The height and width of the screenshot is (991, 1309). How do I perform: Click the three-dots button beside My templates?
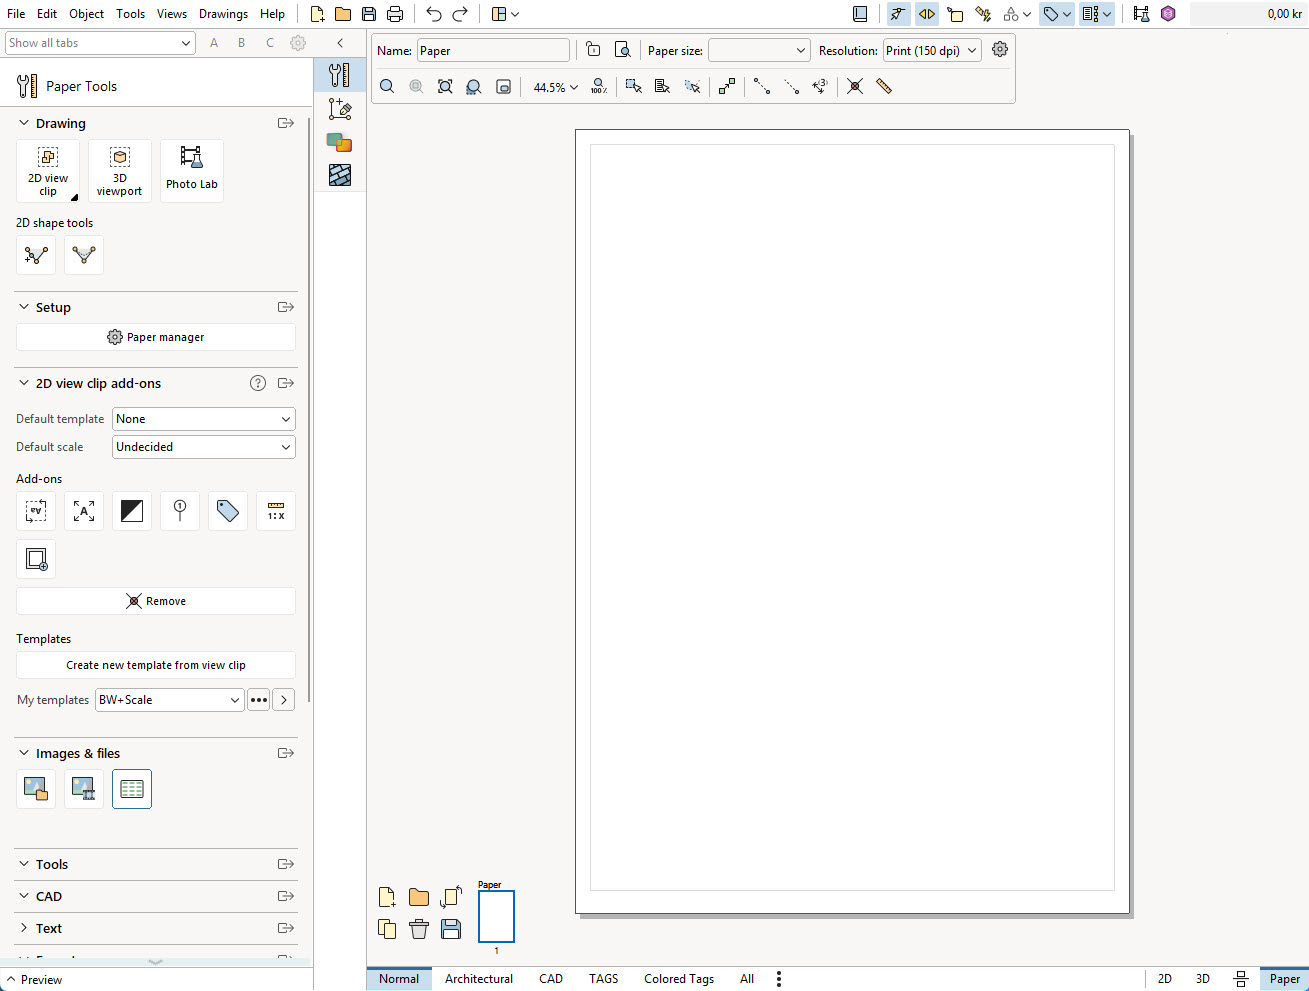pos(259,700)
